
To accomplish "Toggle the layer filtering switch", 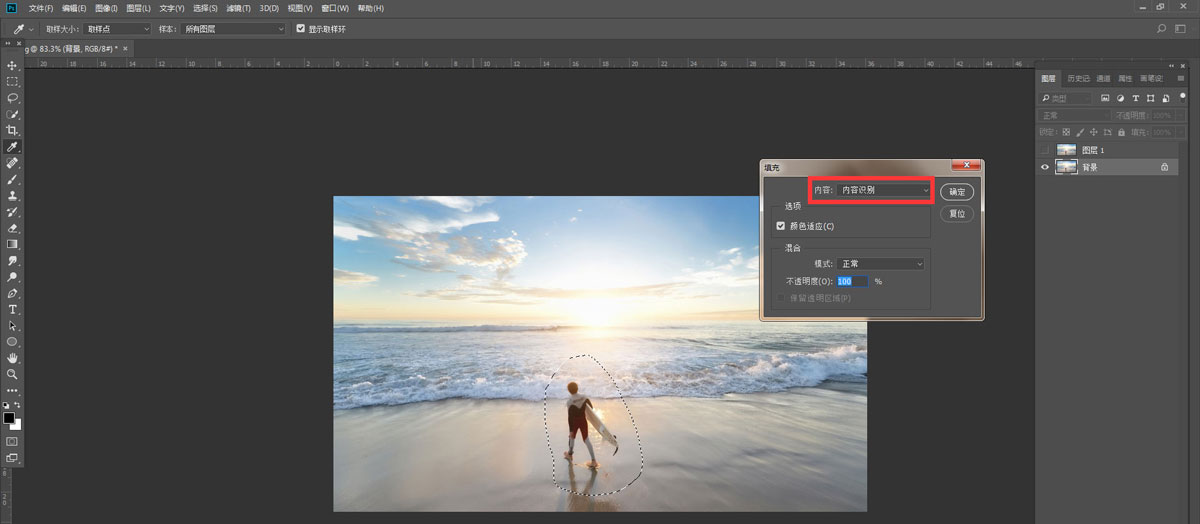I will [x=1182, y=96].
